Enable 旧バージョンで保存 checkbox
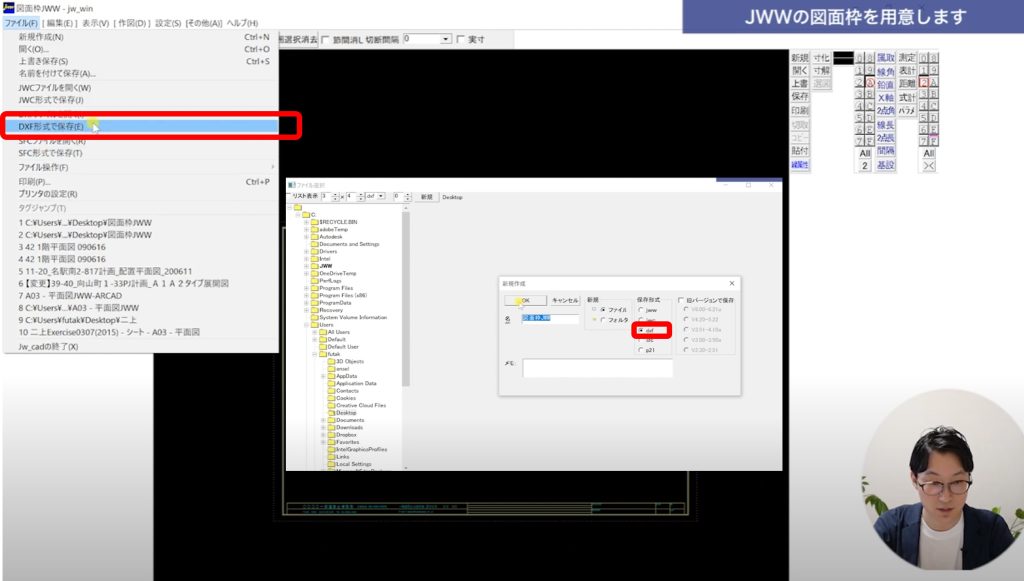This screenshot has height=581, width=1024. (x=681, y=300)
